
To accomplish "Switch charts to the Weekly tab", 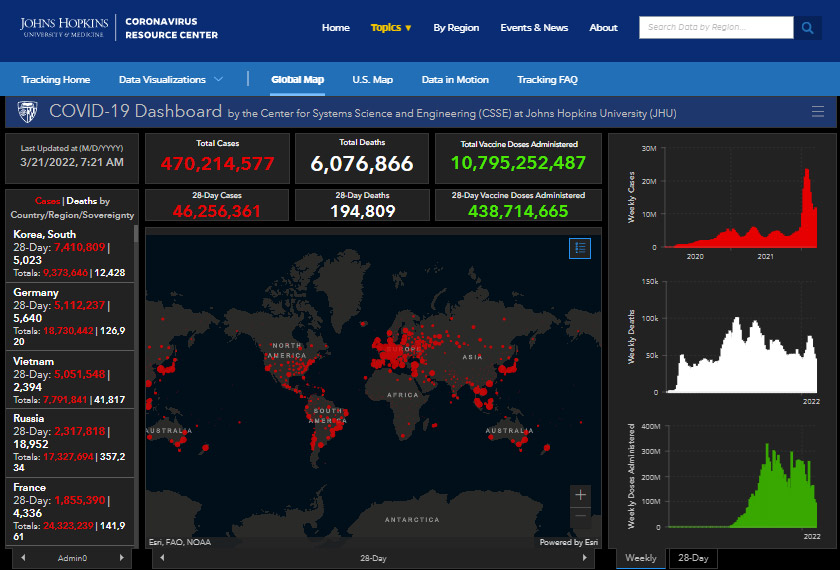I will [641, 558].
